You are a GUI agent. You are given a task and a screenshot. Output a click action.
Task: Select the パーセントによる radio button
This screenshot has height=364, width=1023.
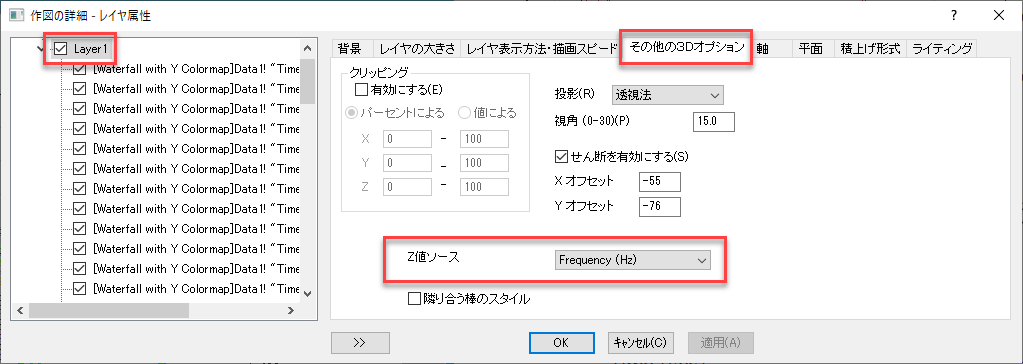pos(352,113)
